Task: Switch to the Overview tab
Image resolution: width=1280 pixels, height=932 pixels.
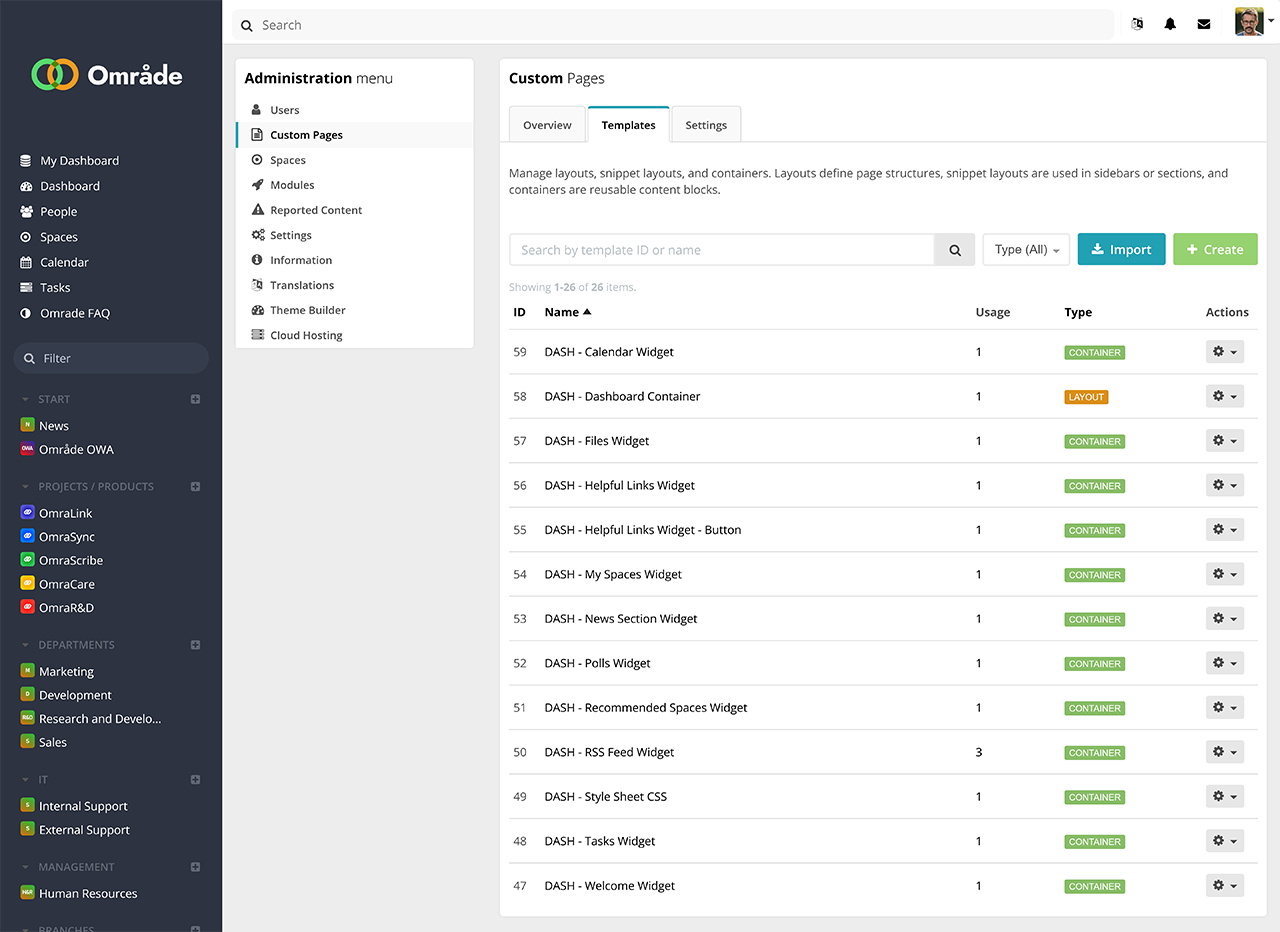Action: (x=547, y=125)
